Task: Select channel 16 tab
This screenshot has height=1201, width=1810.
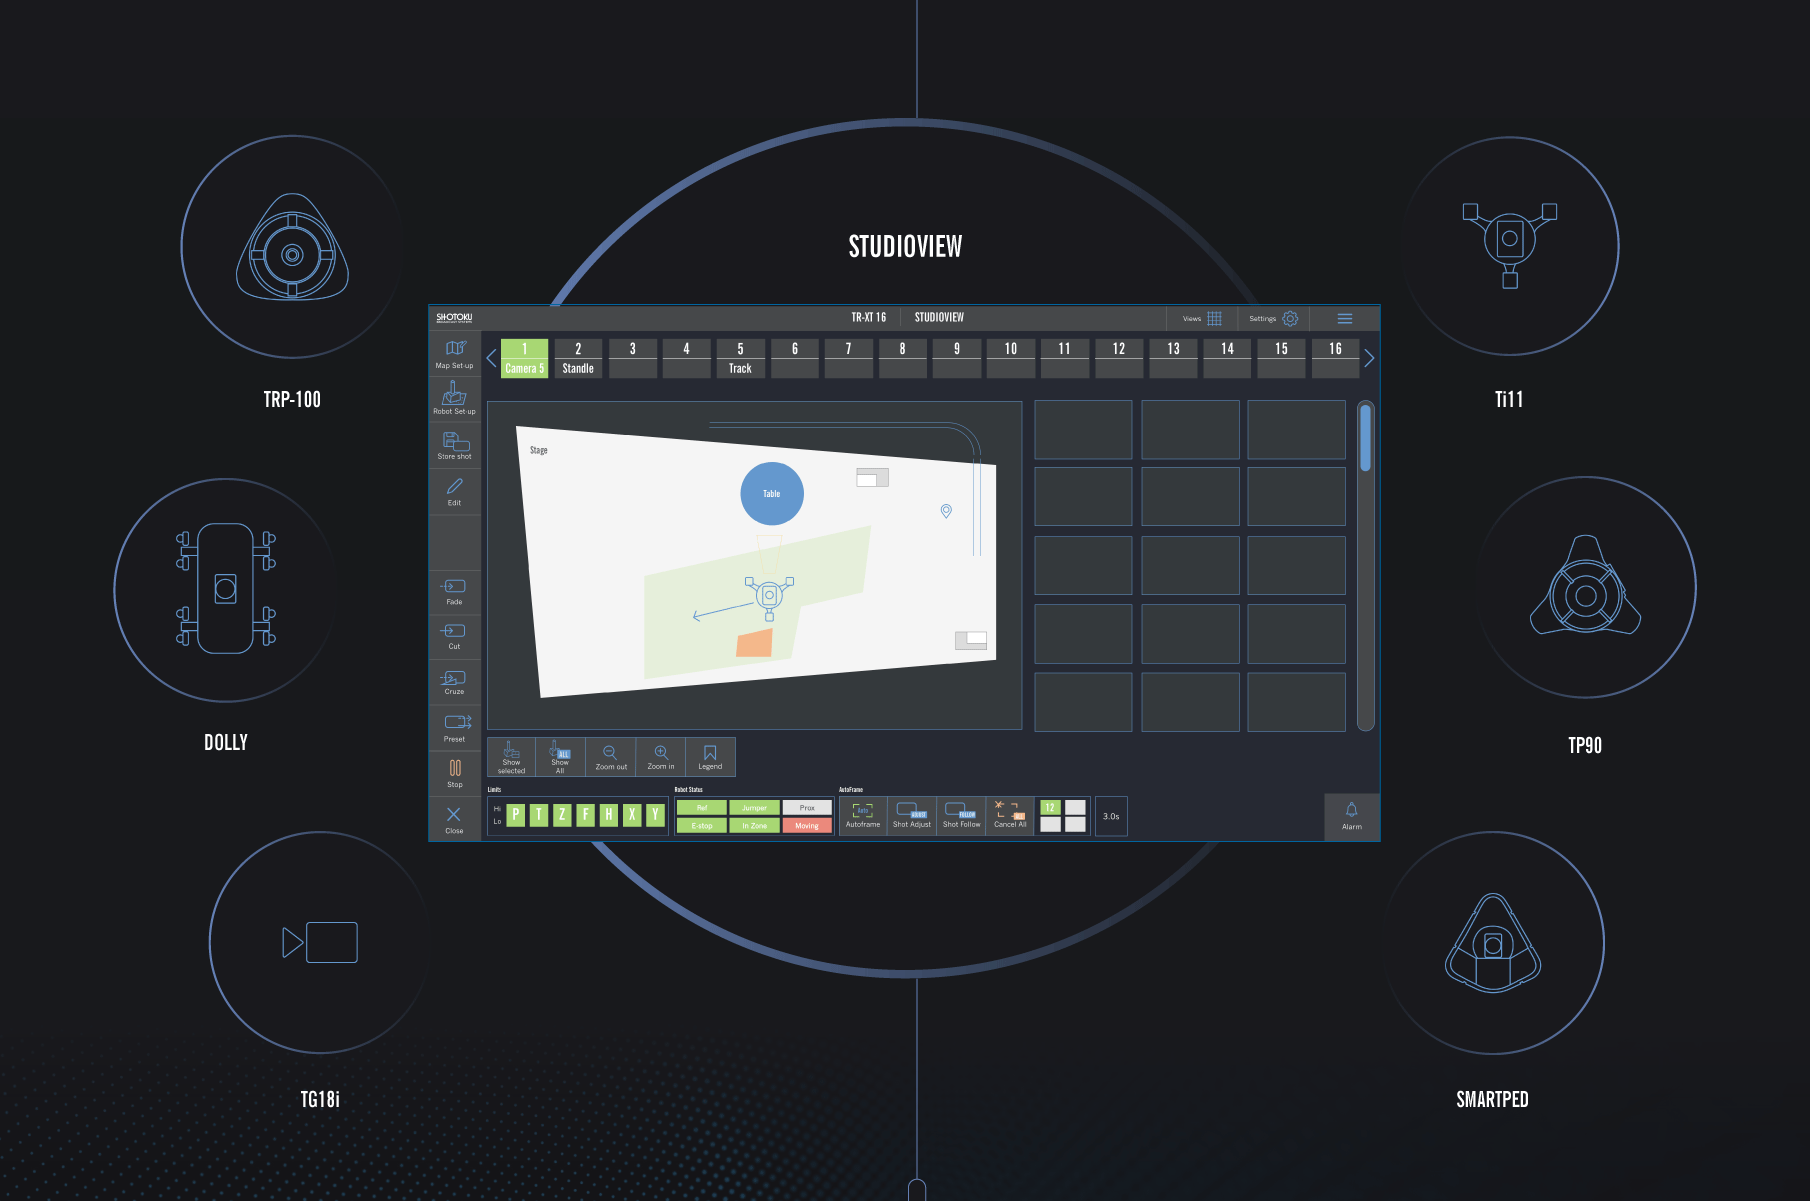Action: click(x=1335, y=358)
